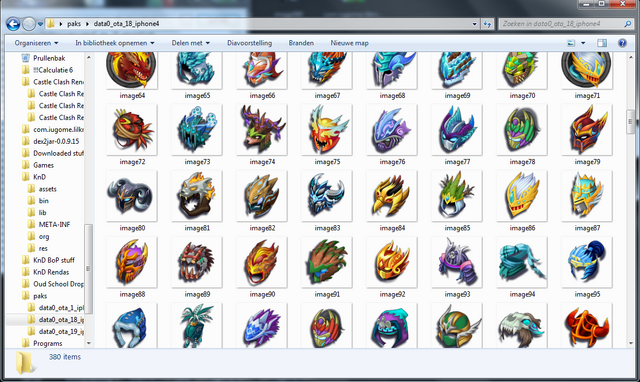Select the image67 helmet thumbnail
Screen dimensions: 640x382
(x=327, y=70)
